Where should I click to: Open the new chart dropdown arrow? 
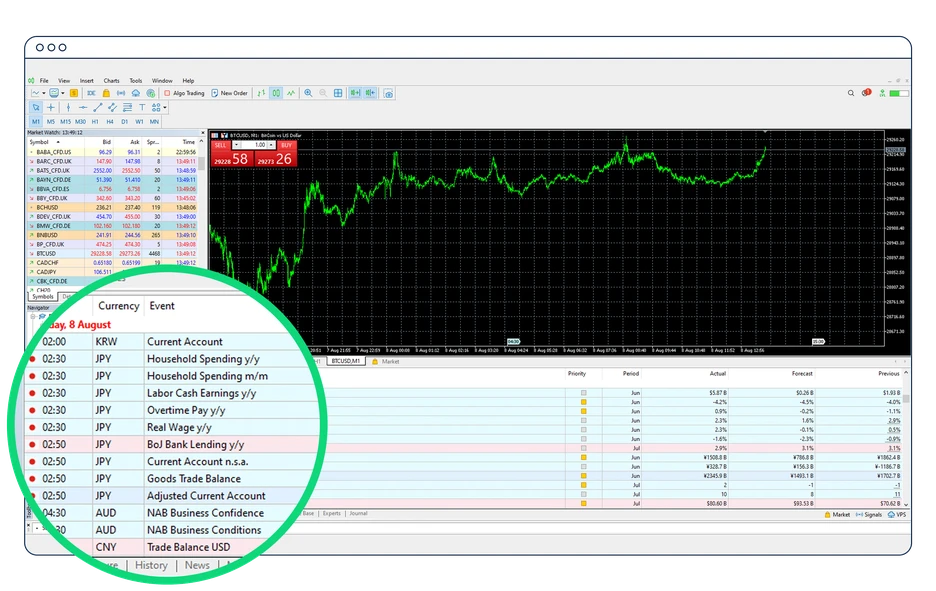click(x=44, y=93)
